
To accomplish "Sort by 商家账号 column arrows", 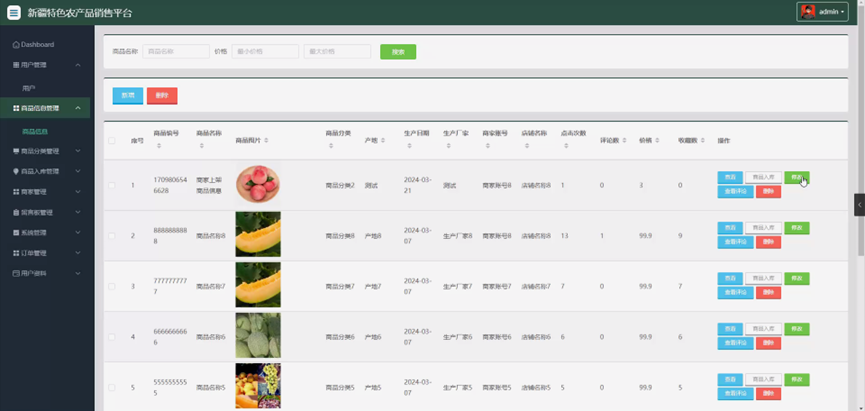I will 488,146.
